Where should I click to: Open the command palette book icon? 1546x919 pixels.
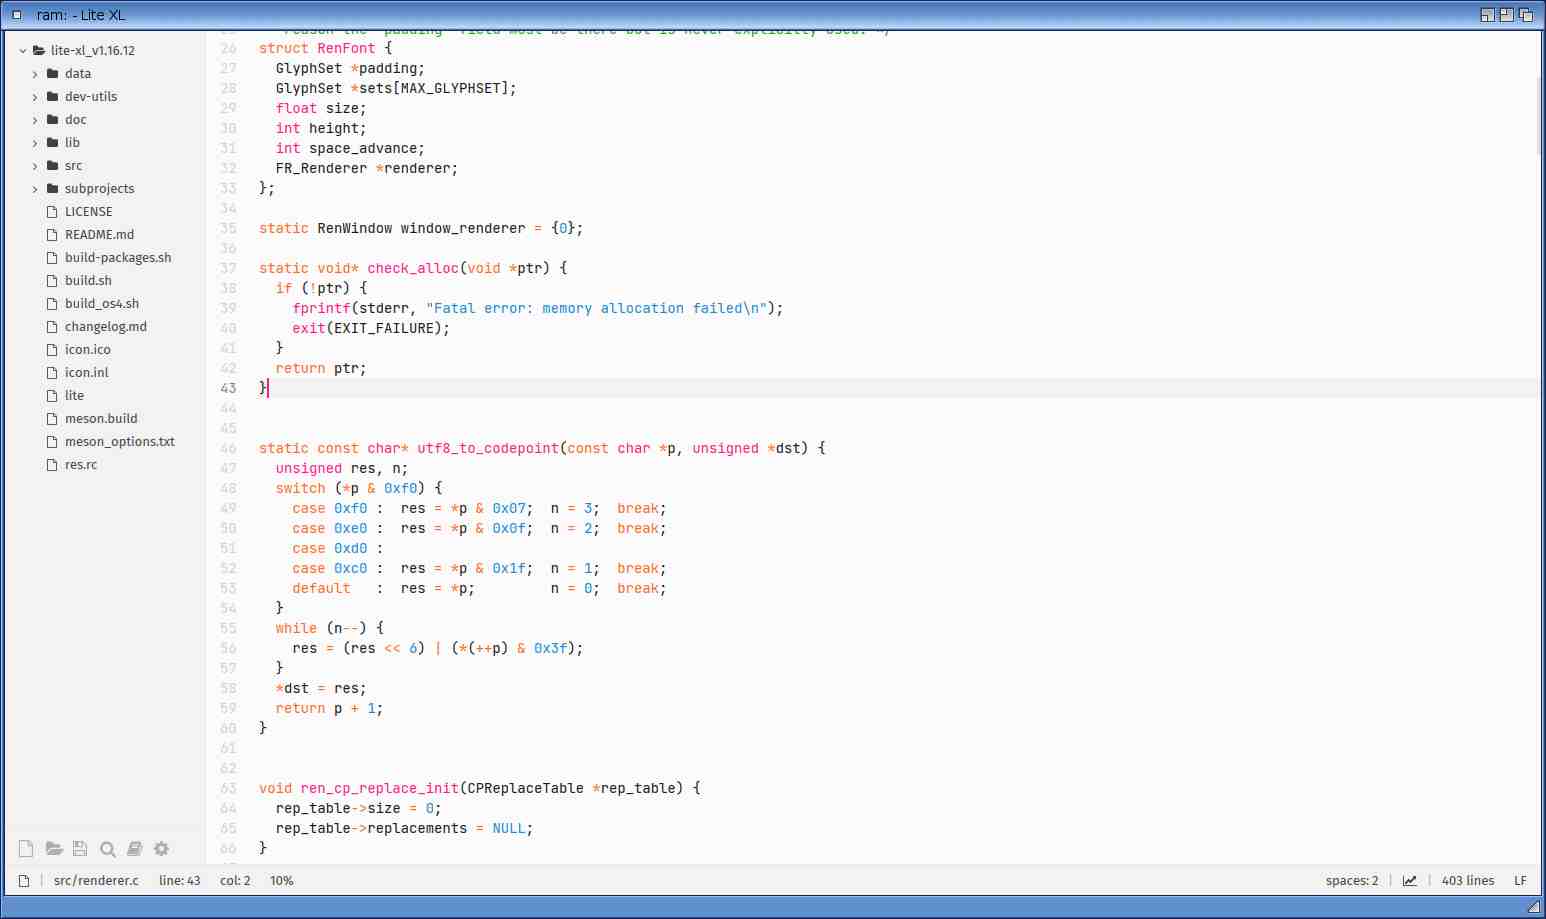click(134, 849)
